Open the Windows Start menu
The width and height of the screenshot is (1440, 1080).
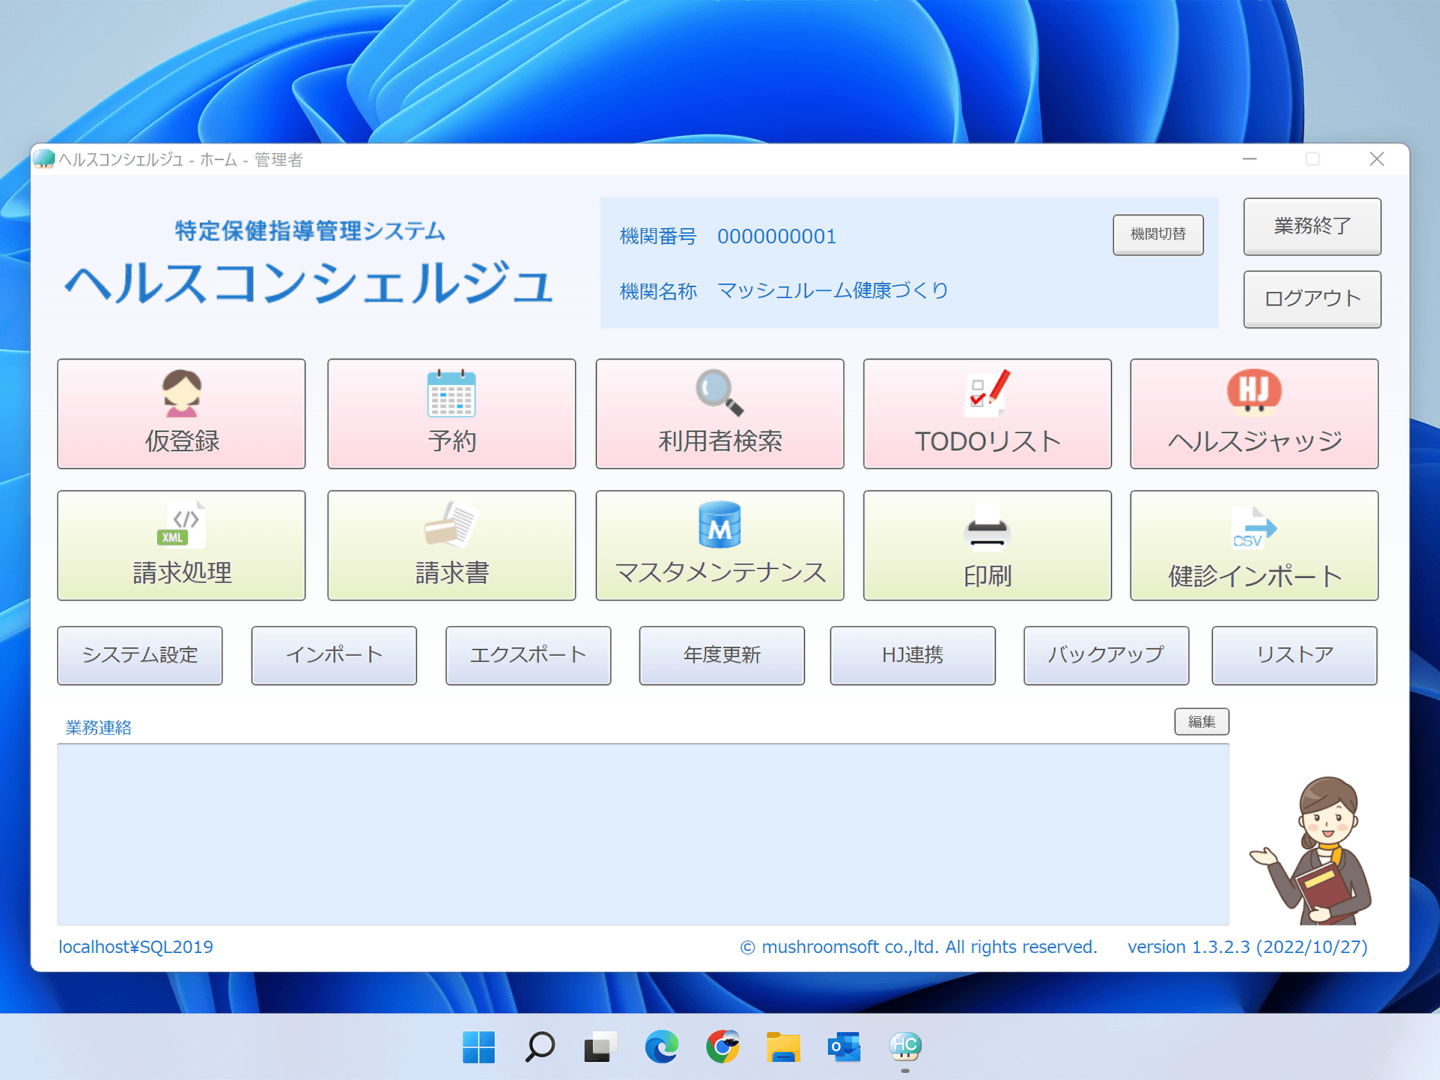coord(479,1047)
